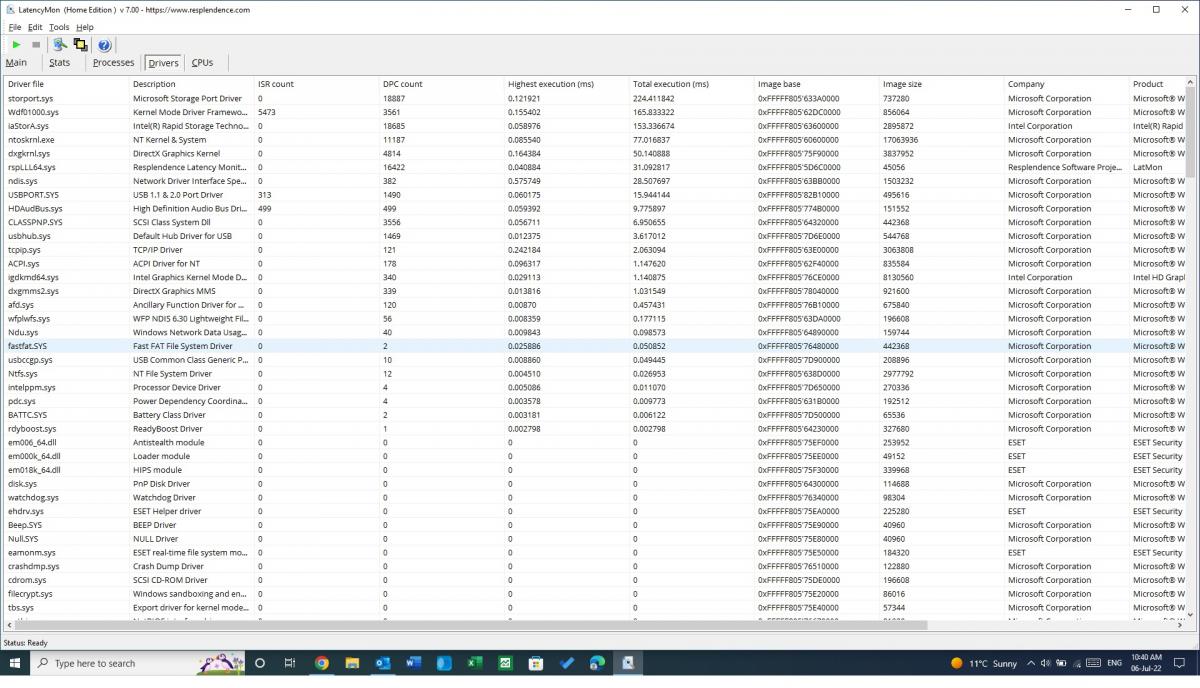Open the blue help question mark icon
Screen dimensions: 1200x688
tap(104, 45)
